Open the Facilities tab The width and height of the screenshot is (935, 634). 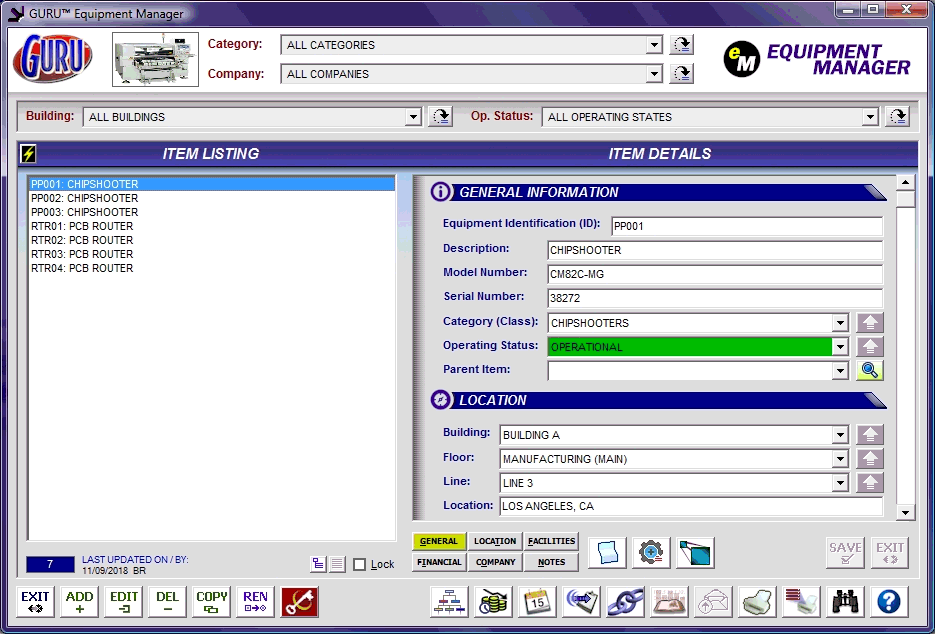point(552,541)
